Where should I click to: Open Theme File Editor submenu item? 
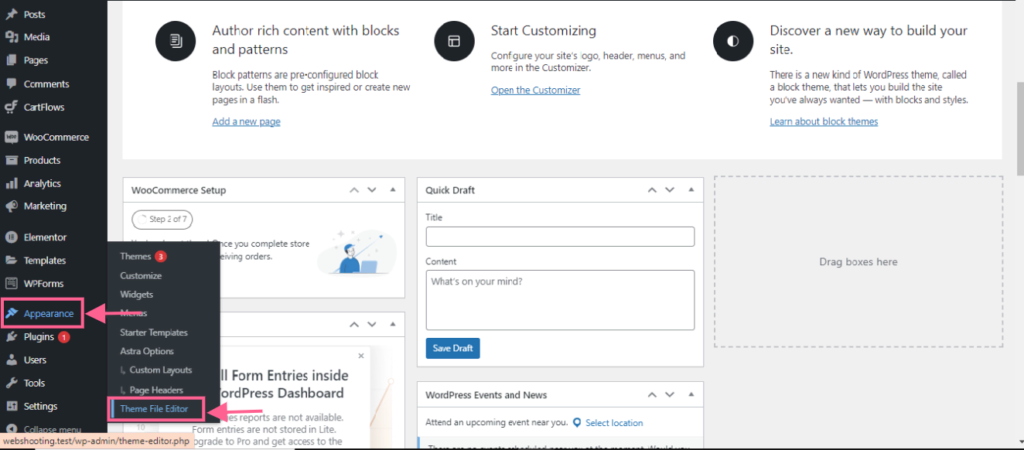click(x=154, y=408)
